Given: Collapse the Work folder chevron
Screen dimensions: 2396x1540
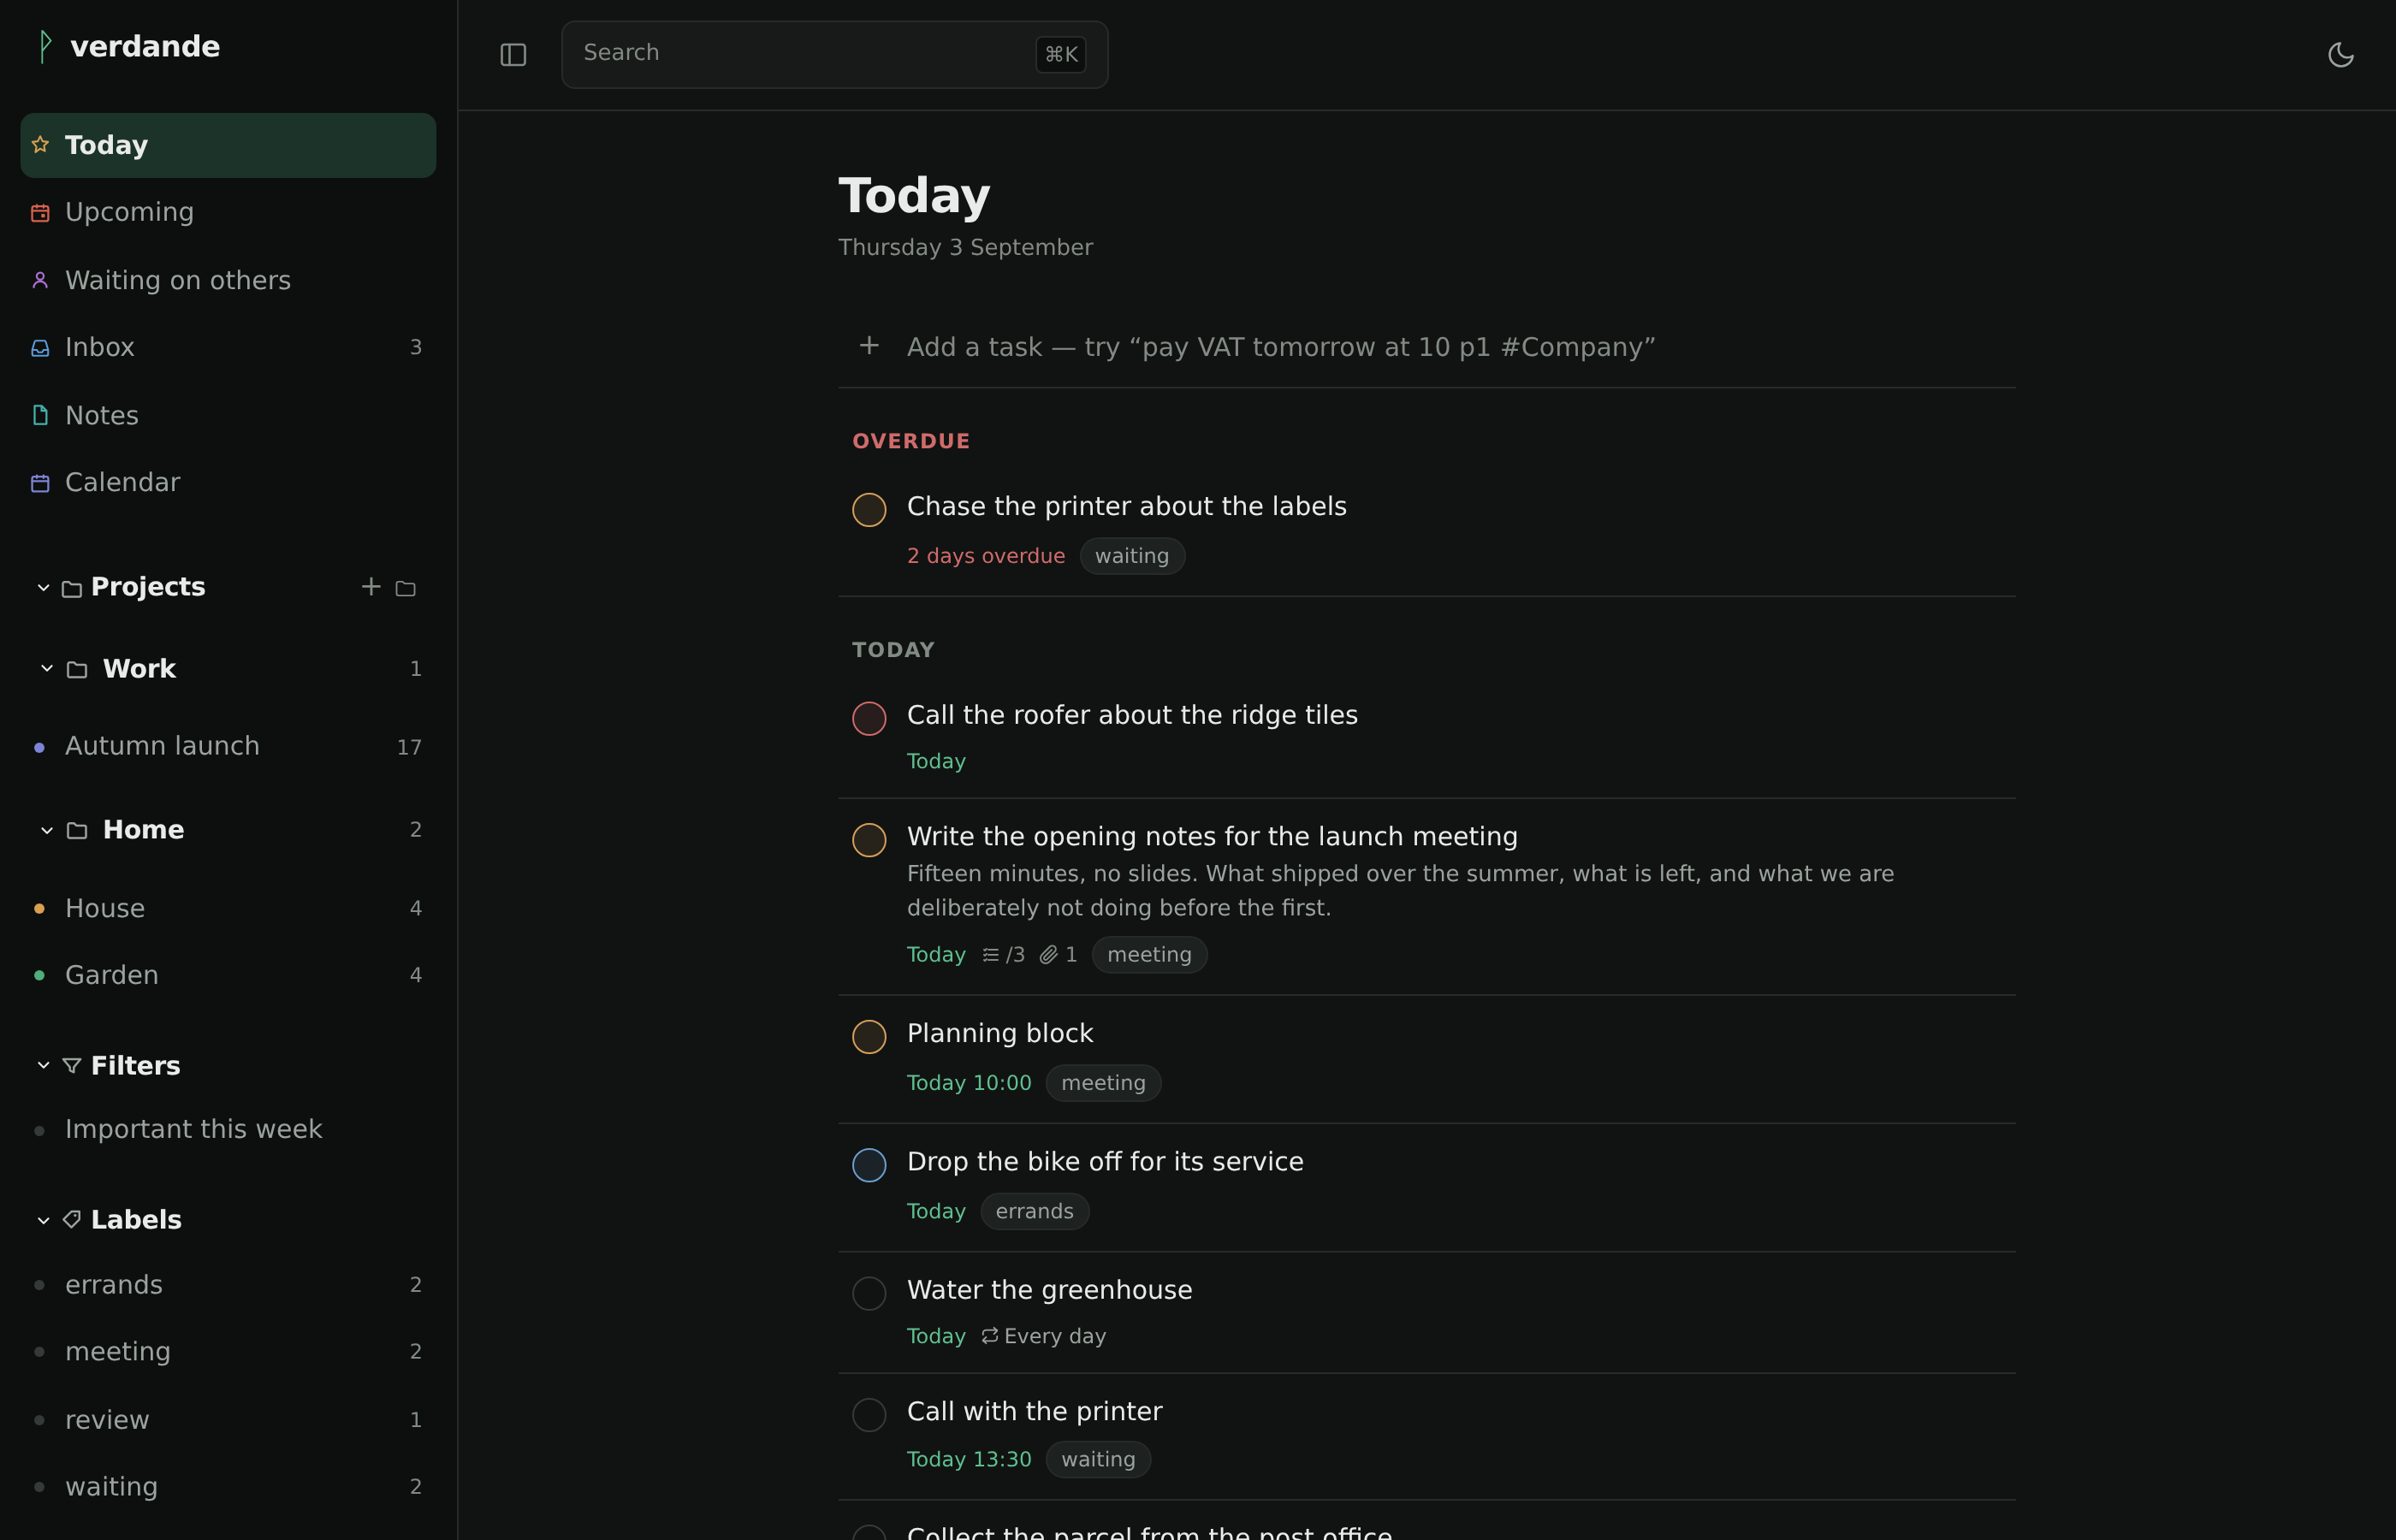Looking at the screenshot, I should [x=47, y=668].
